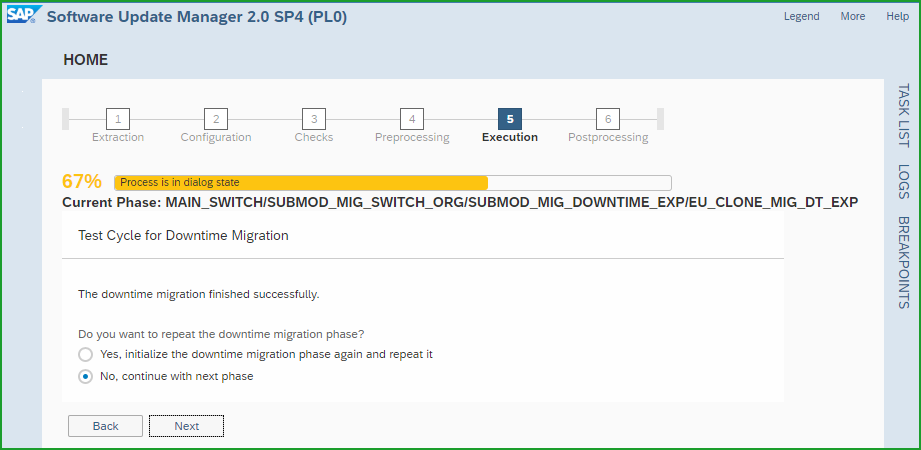The width and height of the screenshot is (921, 450).
Task: Click the Next button
Action: [186, 426]
